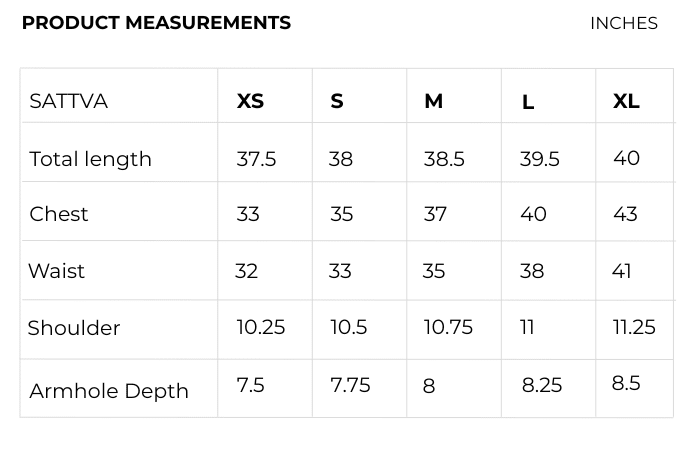Click the Total length row label

(x=90, y=159)
